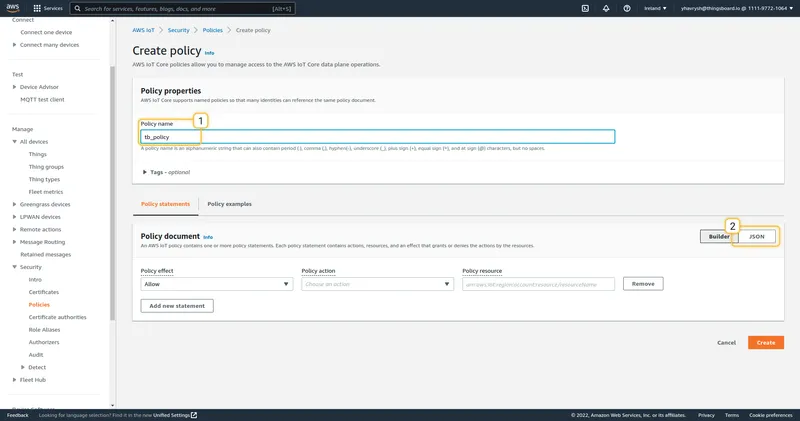Image resolution: width=800 pixels, height=421 pixels.
Task: Open Cookie preferences
Action: (770, 415)
